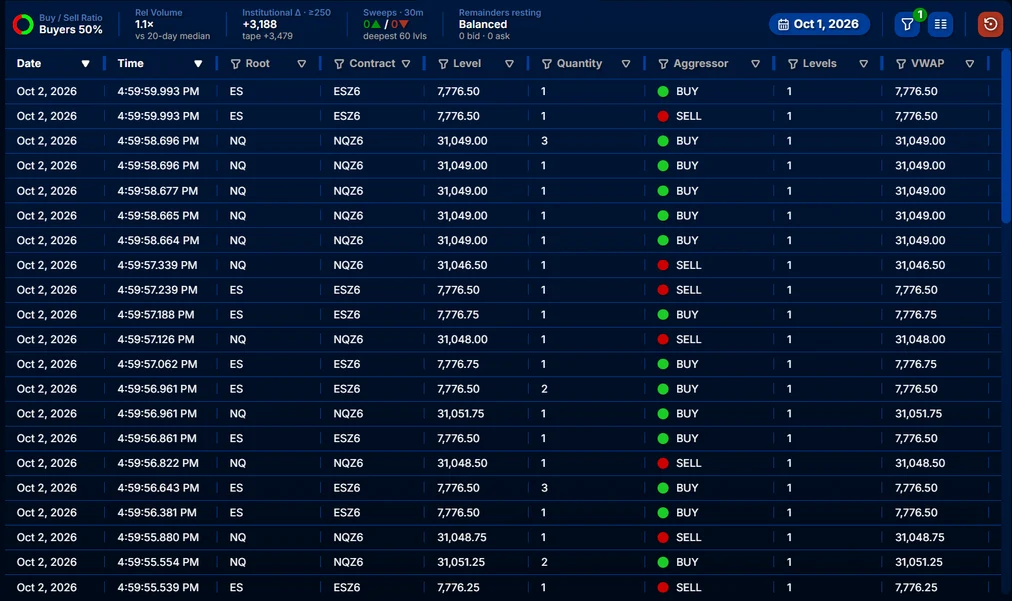
Task: Click the time 4:59:57.062 PM cell
Action: (157, 364)
